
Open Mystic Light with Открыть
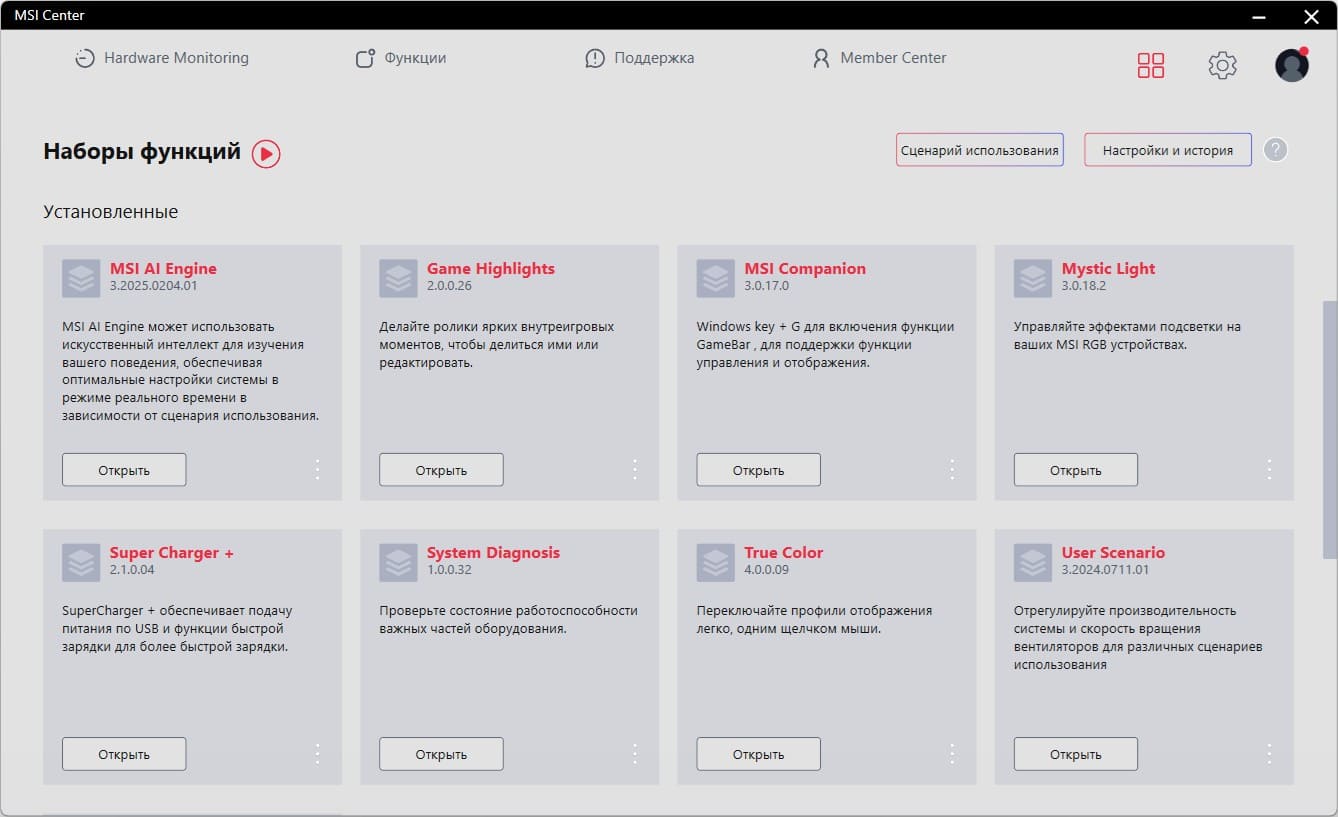click(x=1076, y=470)
